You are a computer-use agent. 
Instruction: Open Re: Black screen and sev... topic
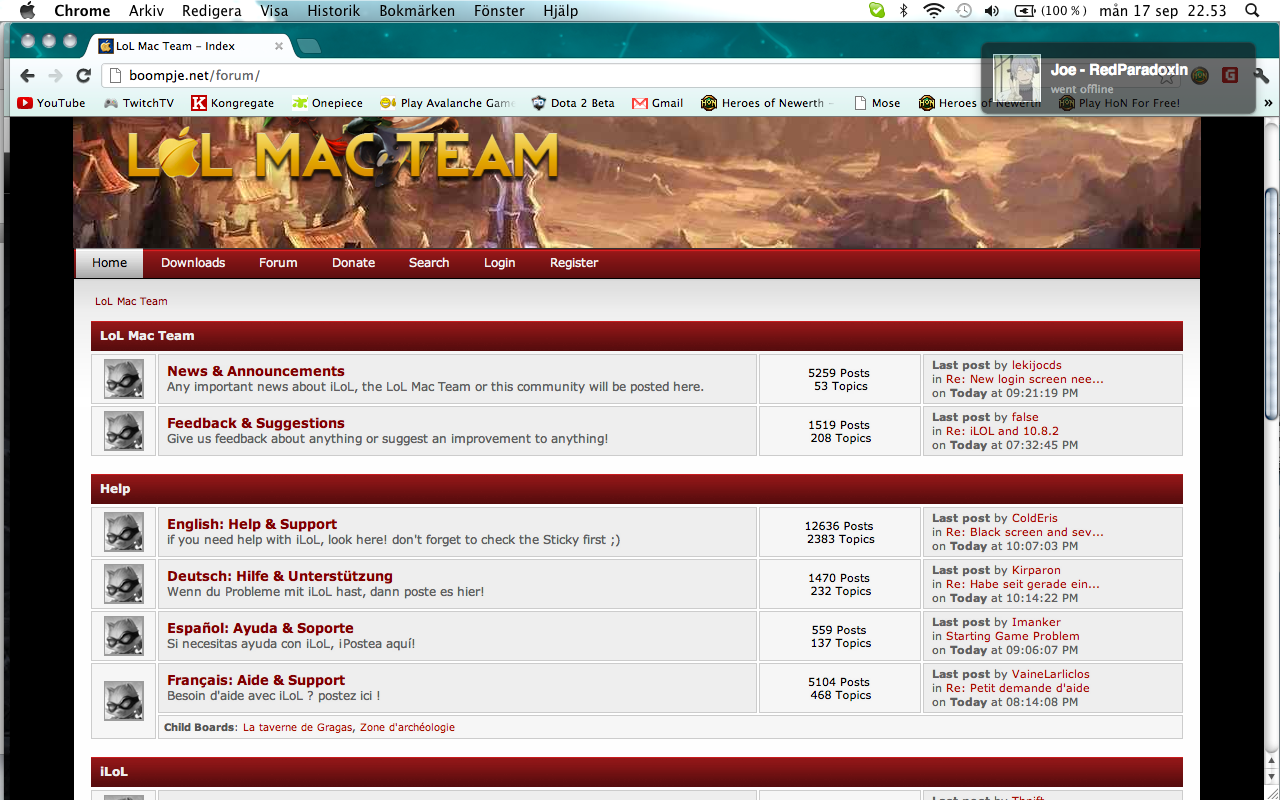1025,532
